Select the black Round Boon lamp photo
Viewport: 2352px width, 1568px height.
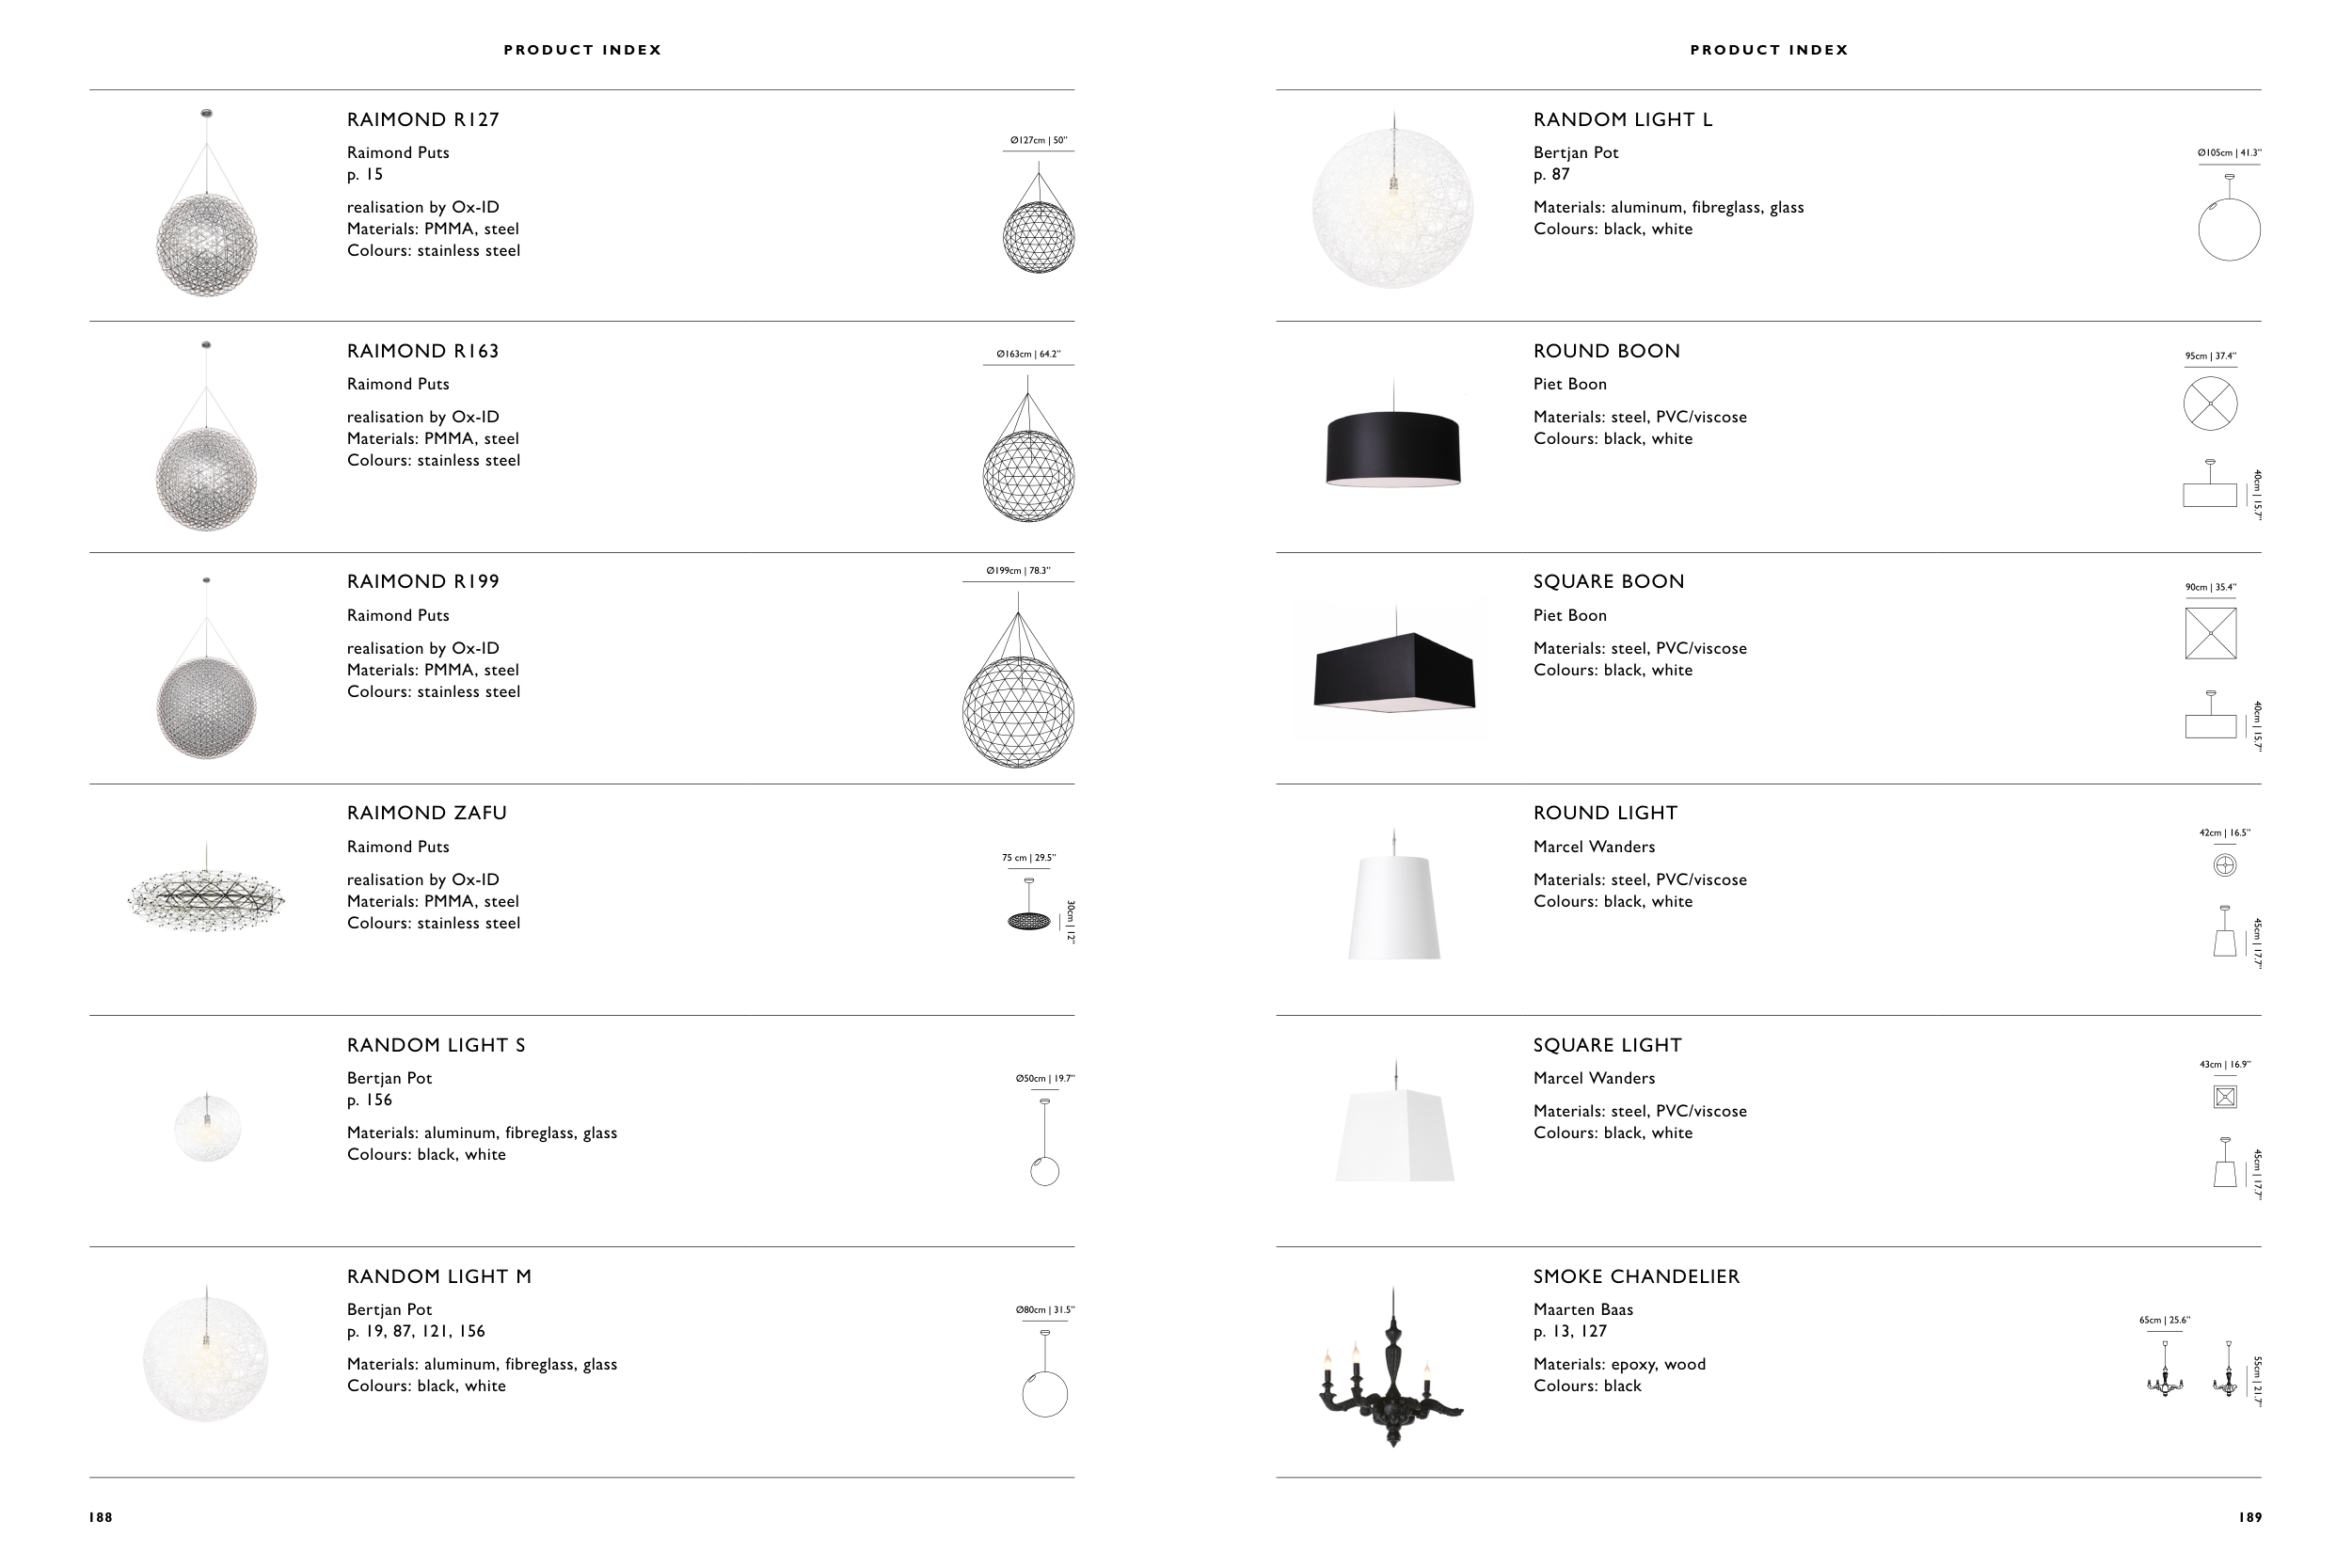click(1393, 448)
